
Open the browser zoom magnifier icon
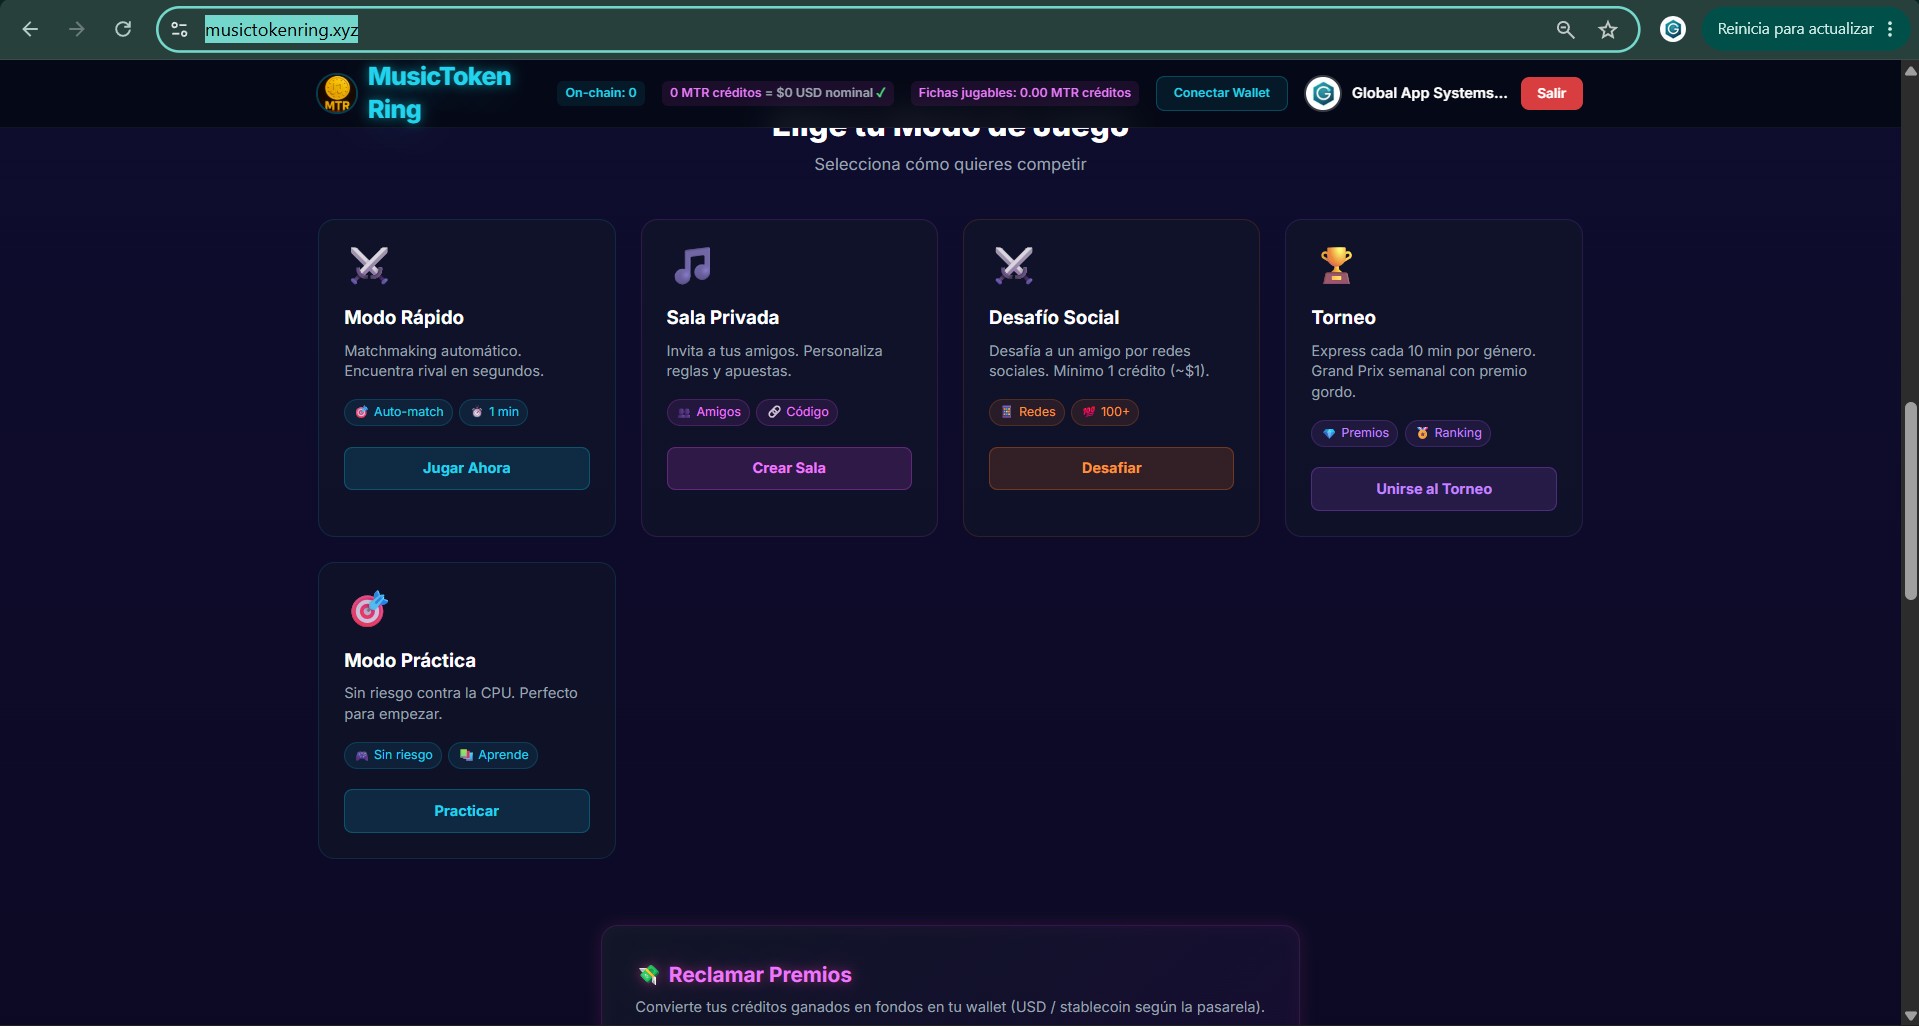[x=1566, y=30]
